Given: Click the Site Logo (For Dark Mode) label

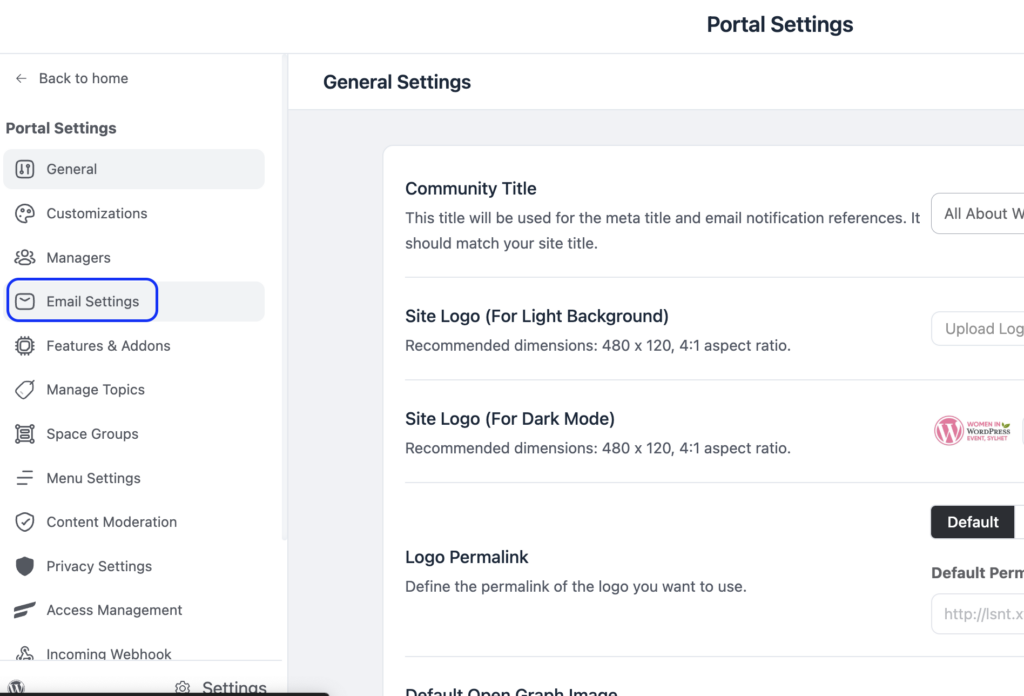Looking at the screenshot, I should pyautogui.click(x=510, y=419).
